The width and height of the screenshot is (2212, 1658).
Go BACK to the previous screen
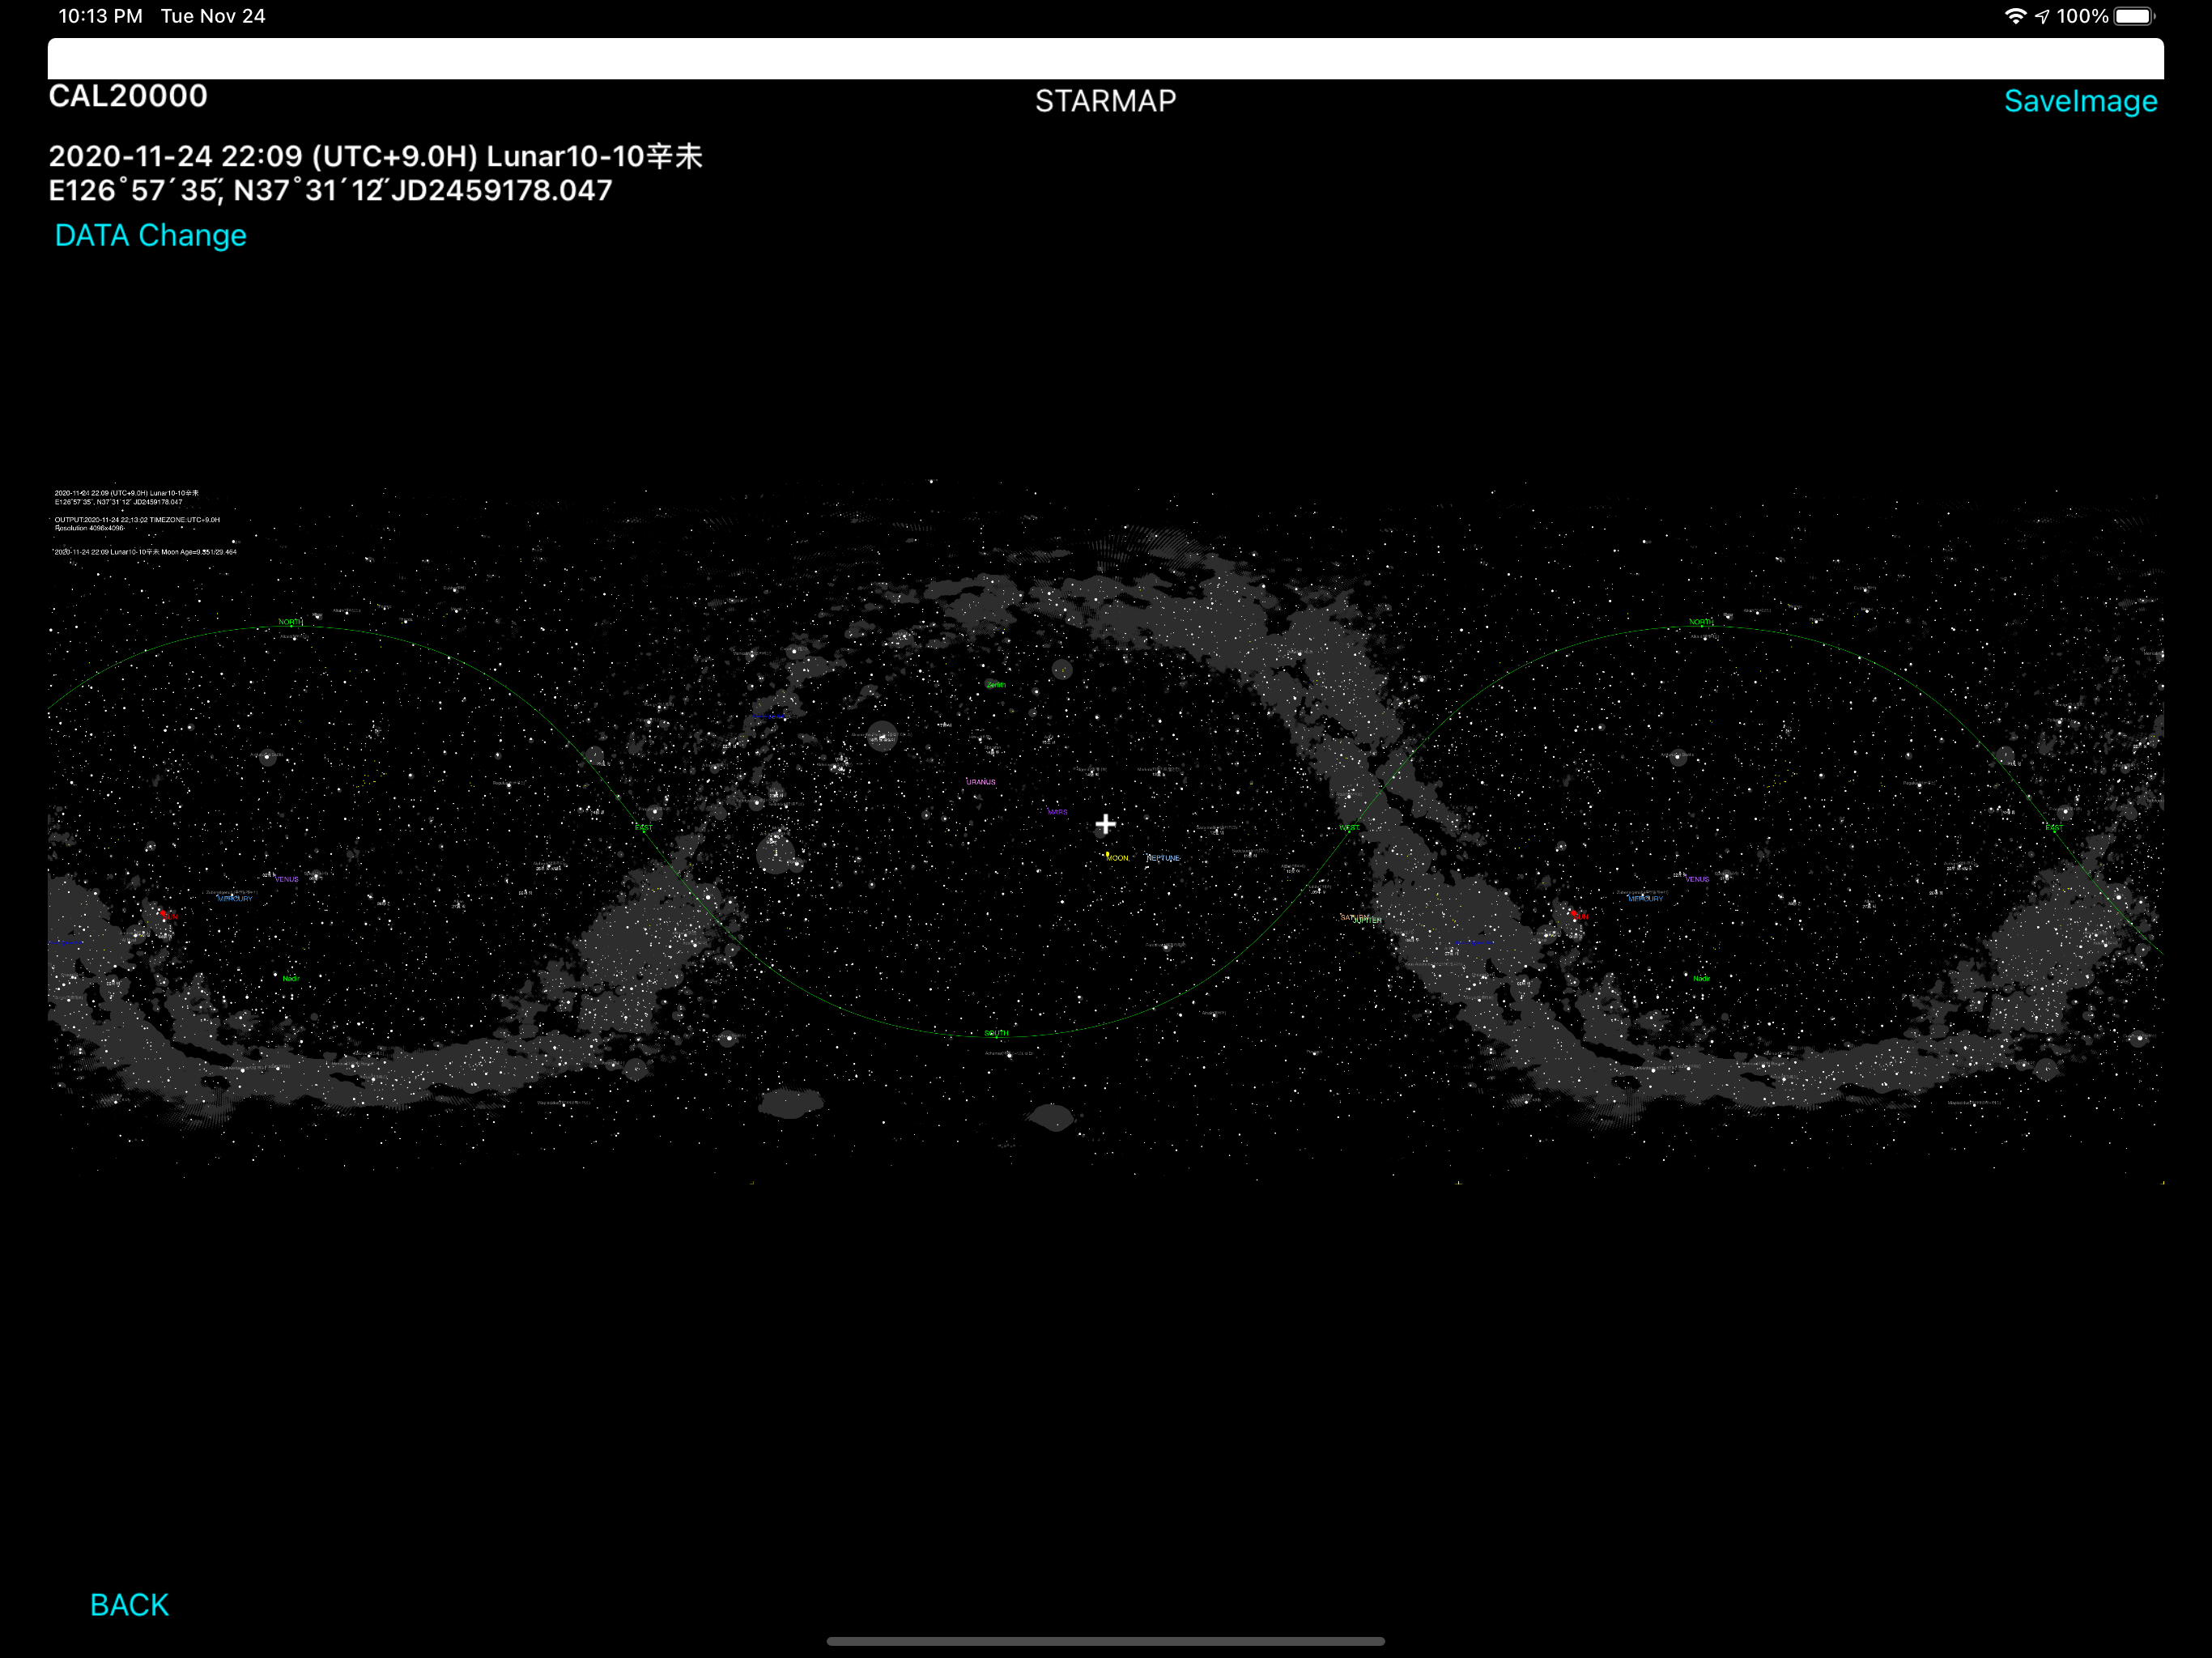(x=129, y=1604)
